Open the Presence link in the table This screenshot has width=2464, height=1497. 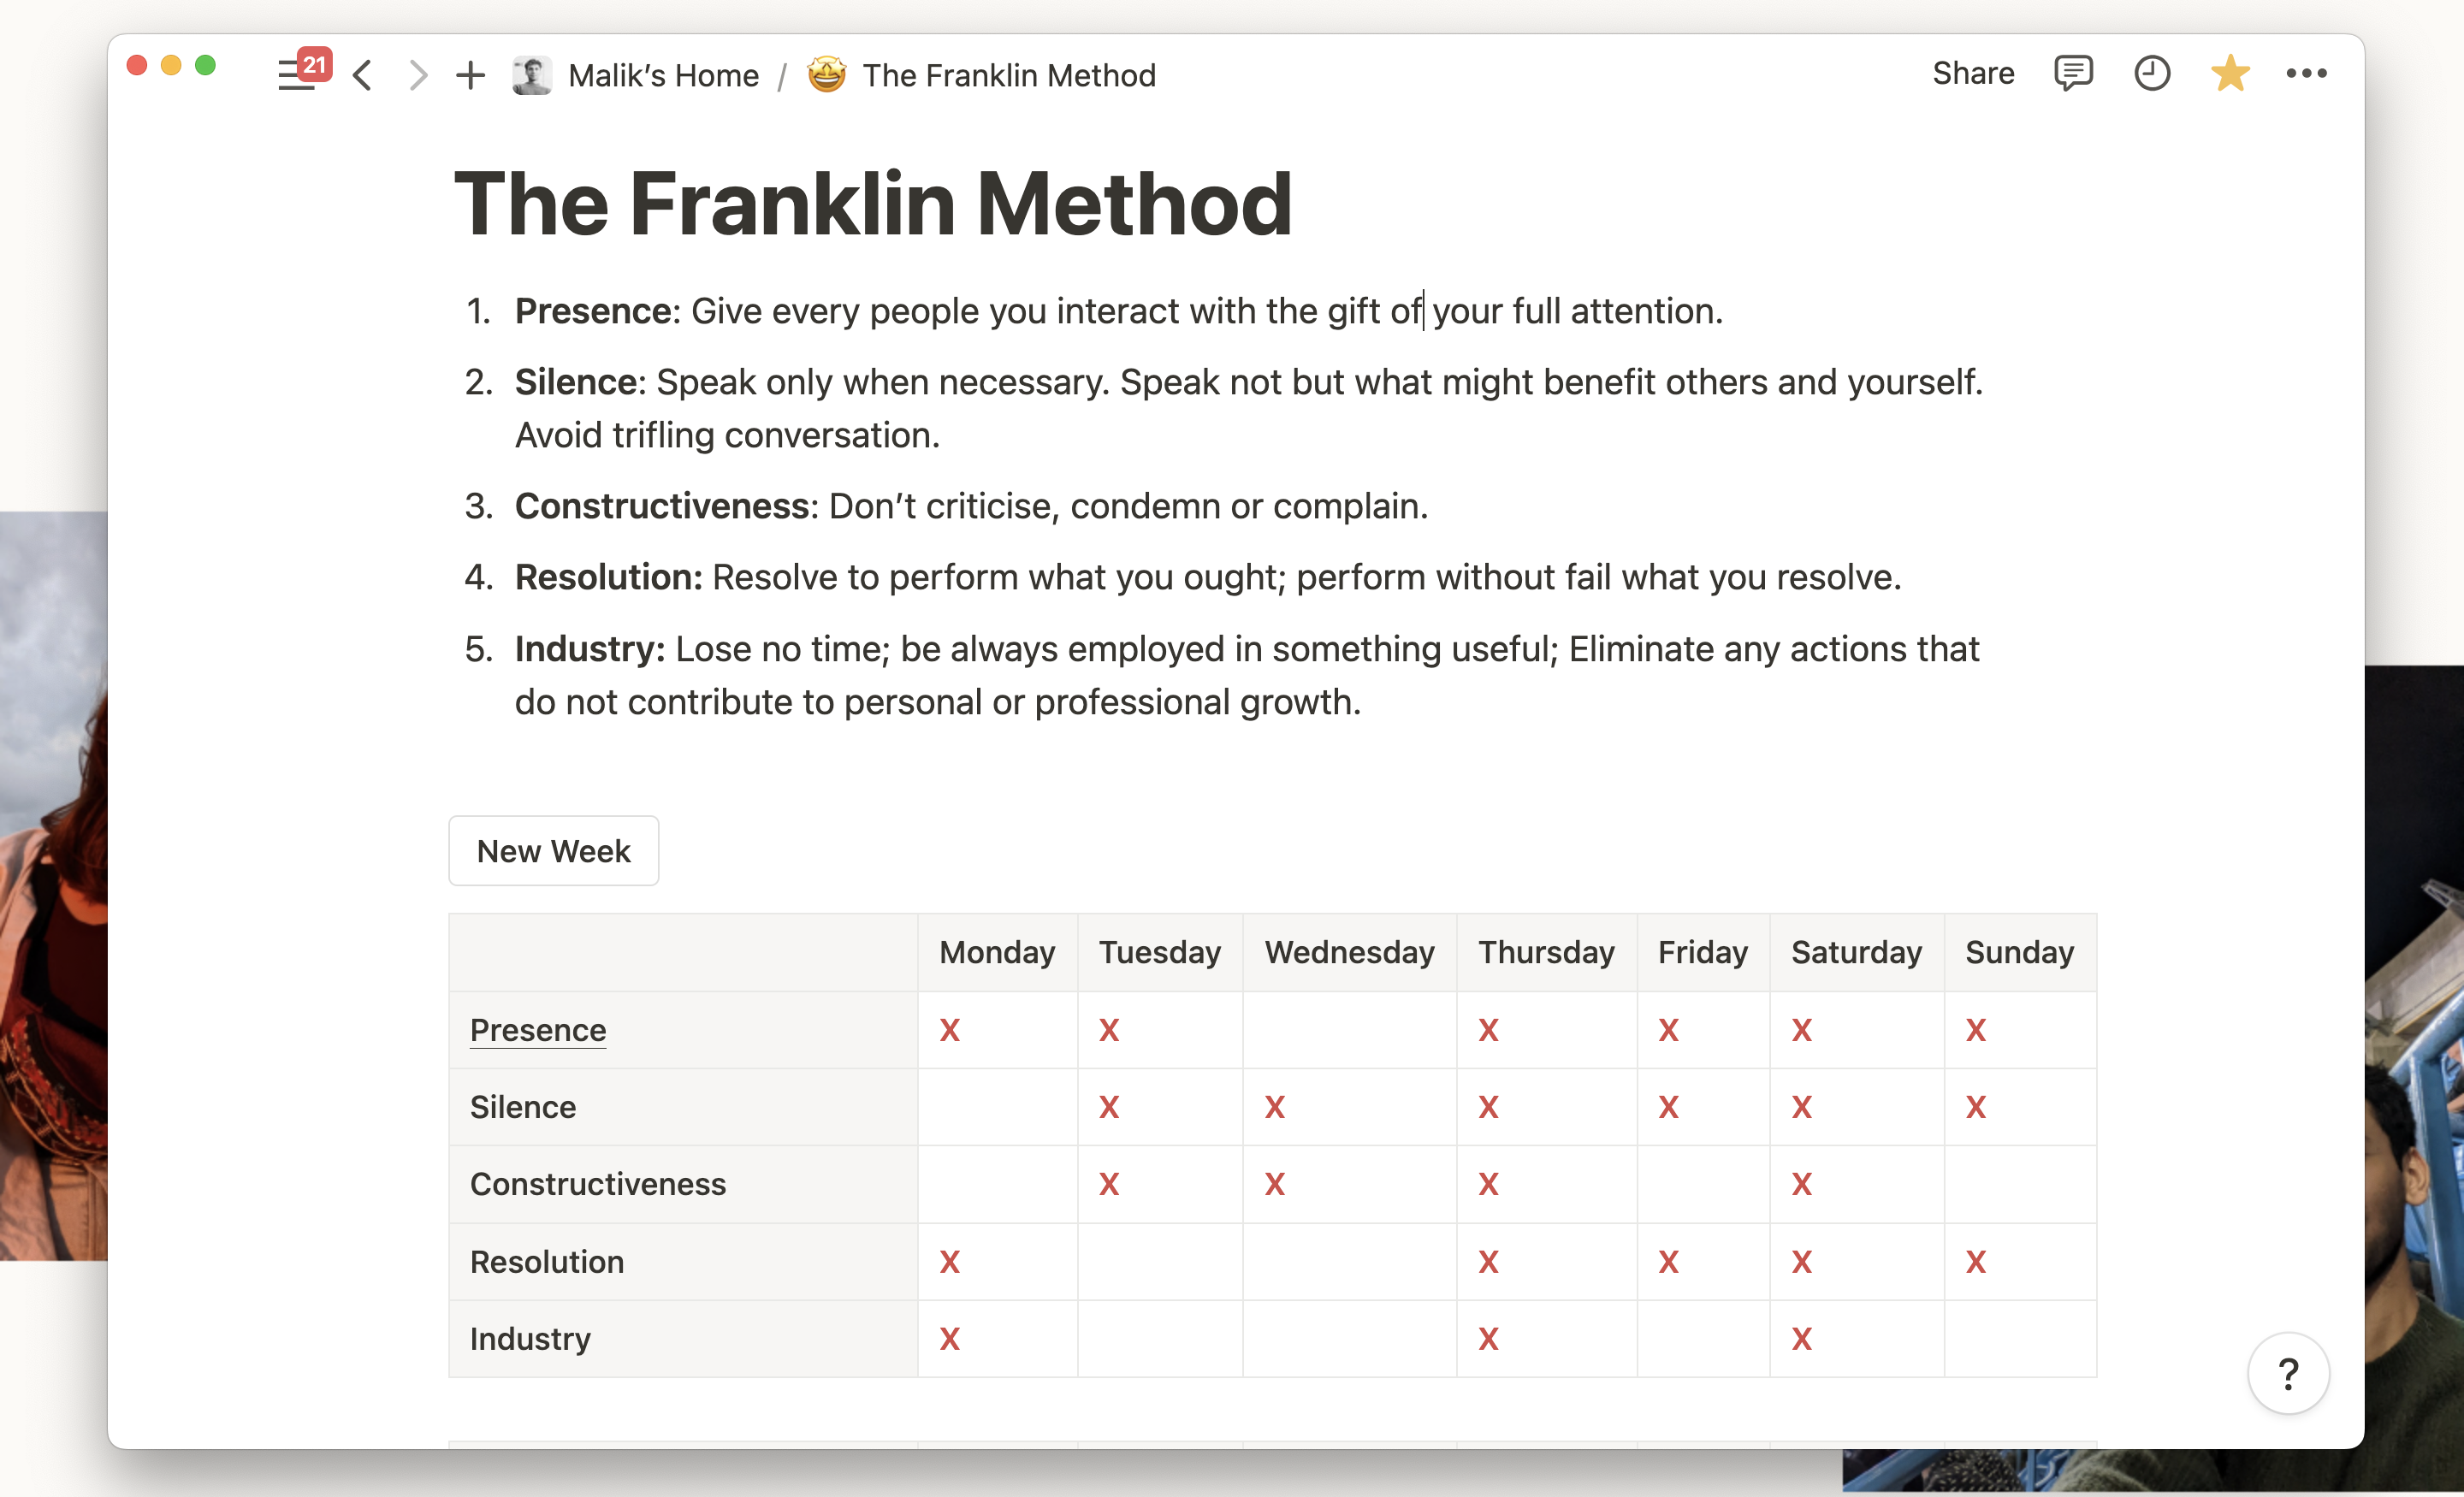[x=538, y=1030]
